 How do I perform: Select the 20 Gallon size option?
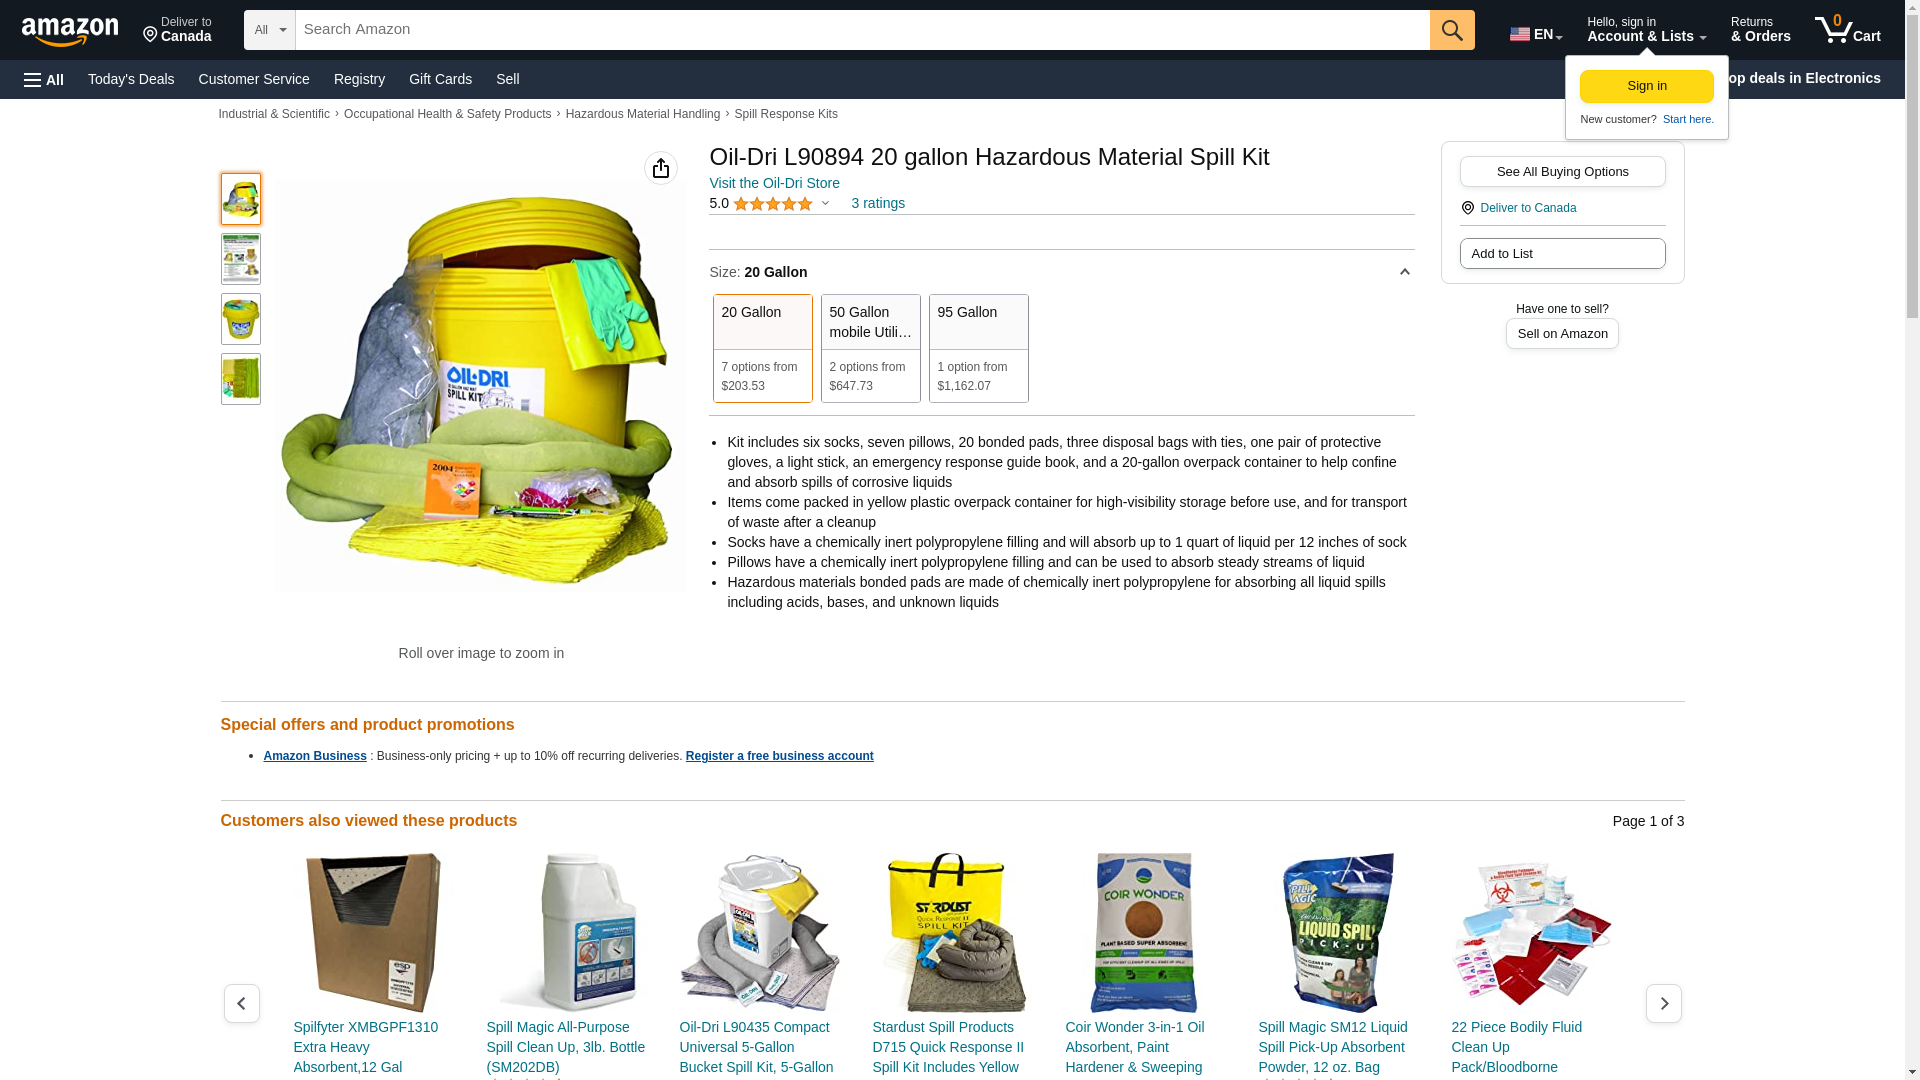pos(762,348)
